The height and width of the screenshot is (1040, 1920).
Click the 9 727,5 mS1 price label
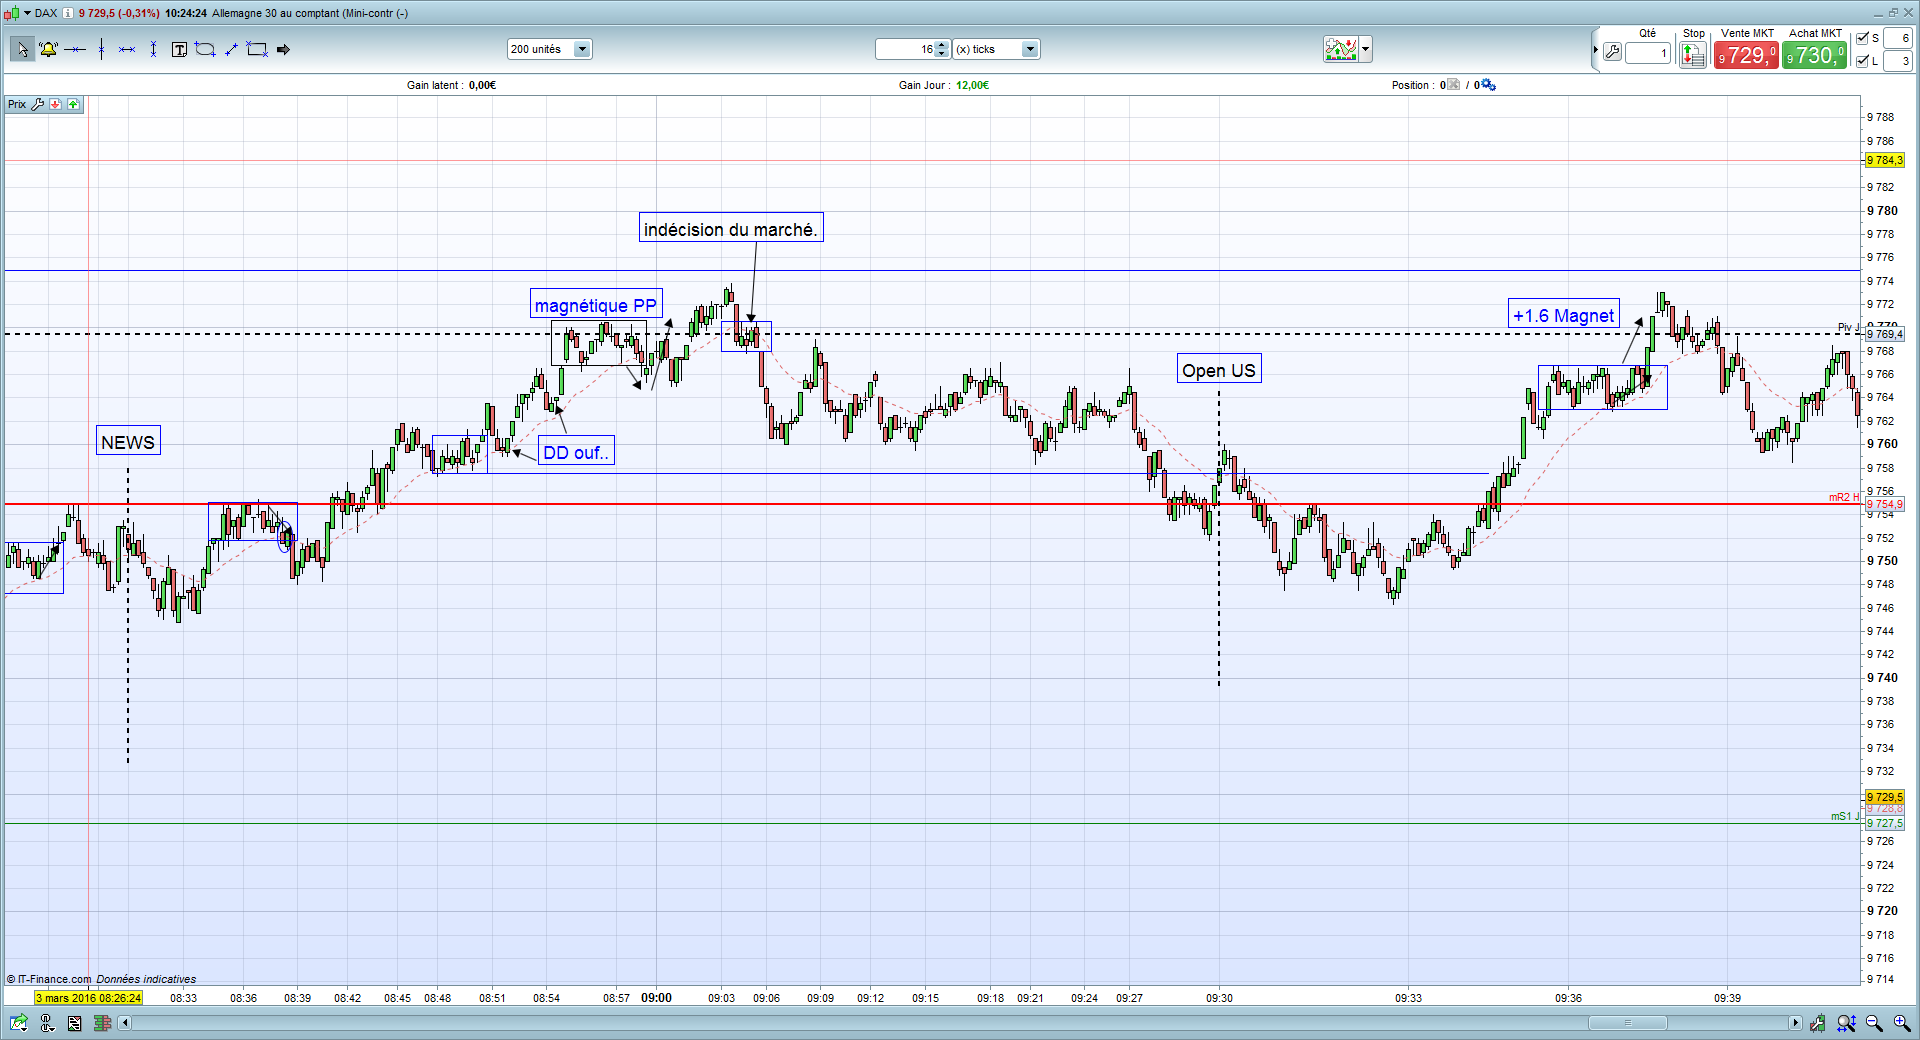1885,824
